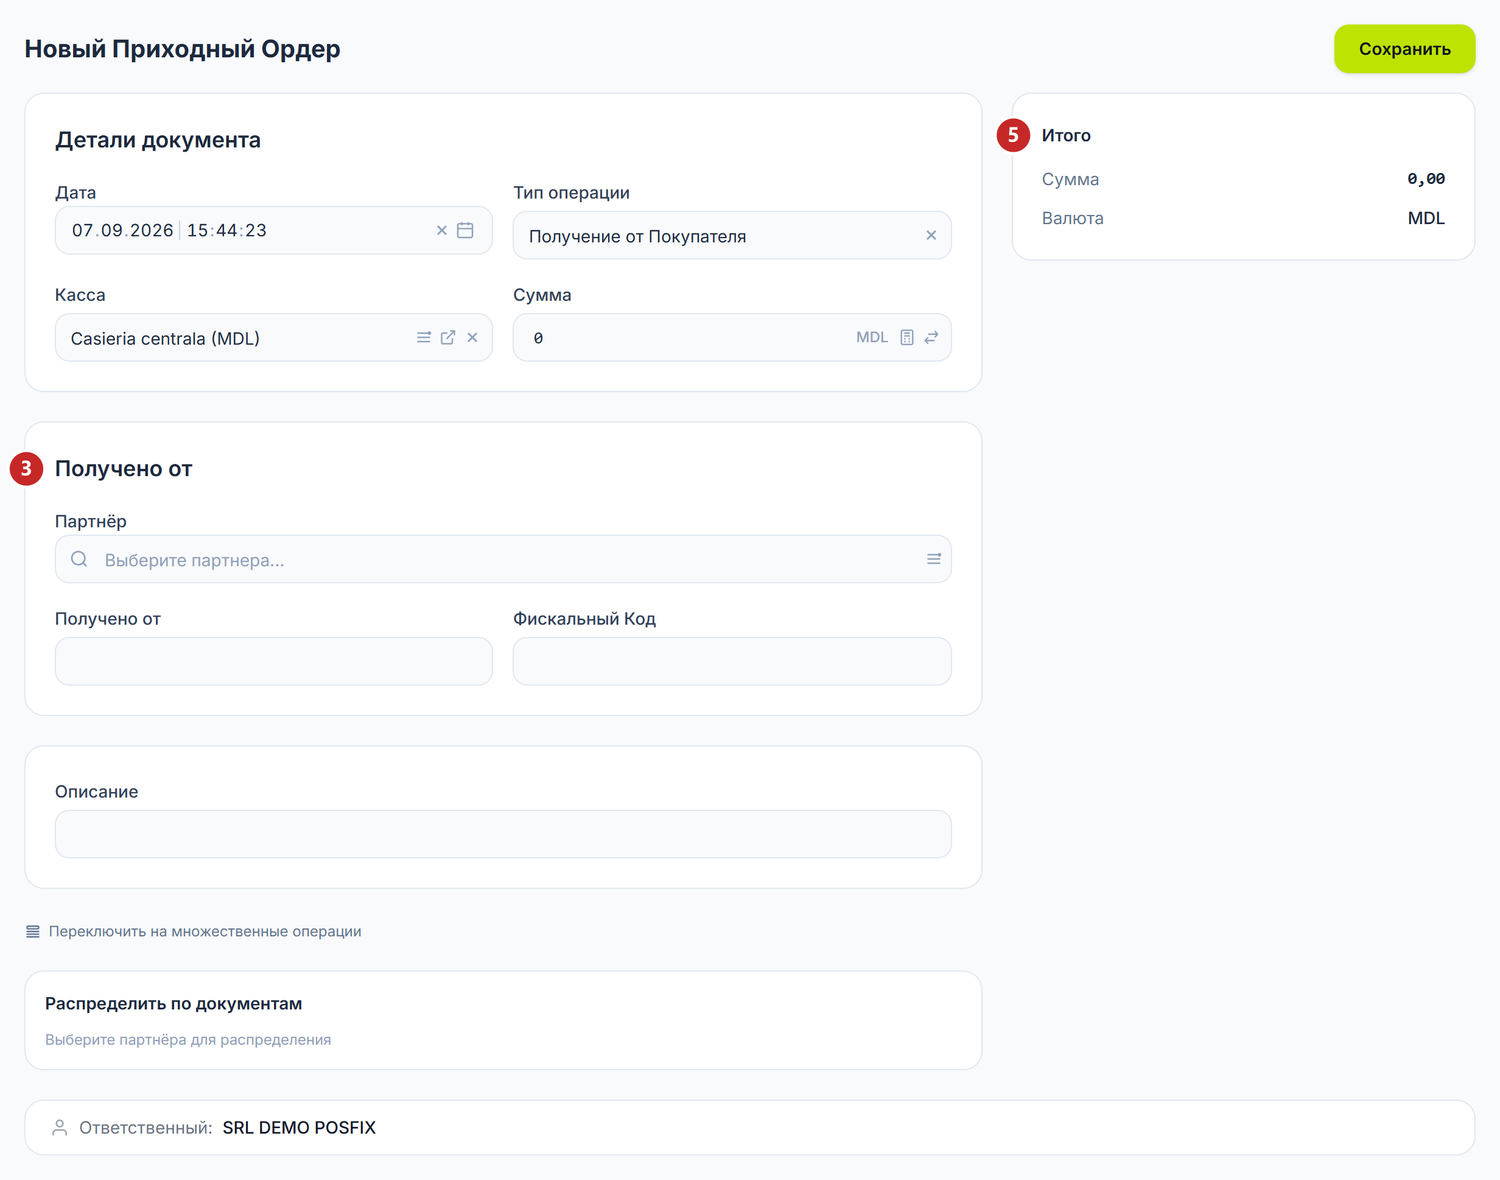The width and height of the screenshot is (1500, 1180).
Task: Clear the Касса field selection
Action: coord(472,338)
